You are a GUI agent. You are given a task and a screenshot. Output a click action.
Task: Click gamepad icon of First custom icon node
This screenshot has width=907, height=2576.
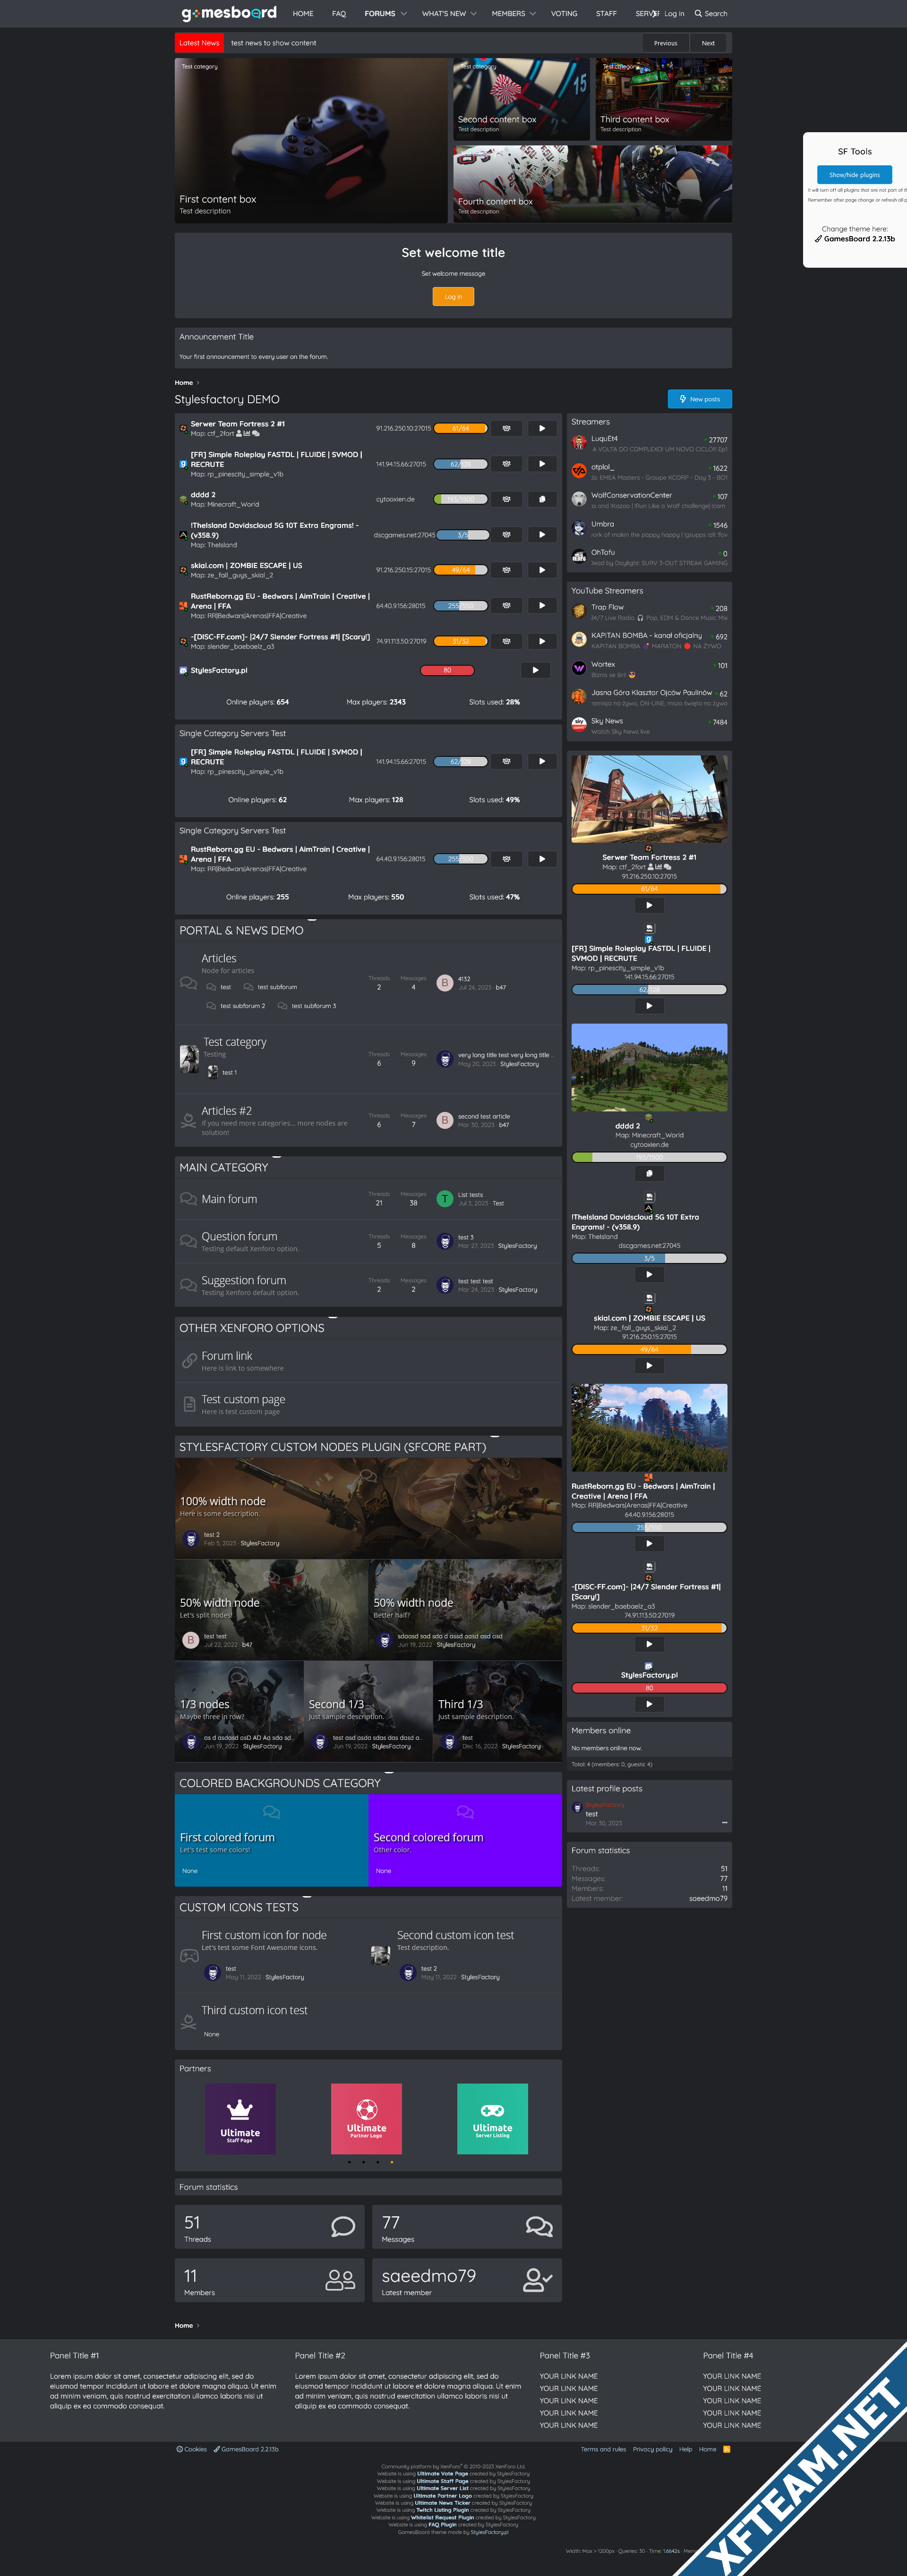click(189, 1956)
